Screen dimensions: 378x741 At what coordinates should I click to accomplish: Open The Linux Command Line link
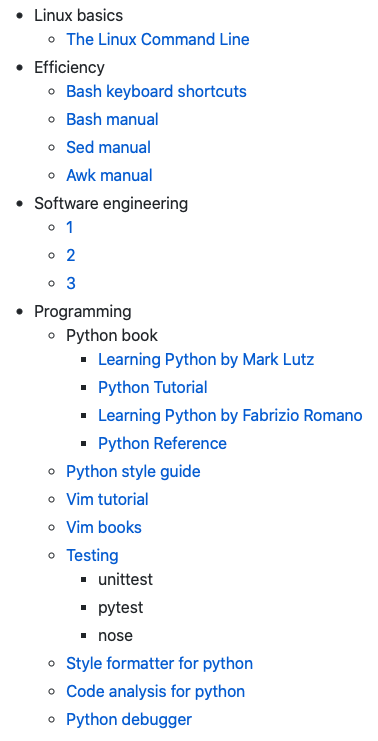click(x=158, y=39)
